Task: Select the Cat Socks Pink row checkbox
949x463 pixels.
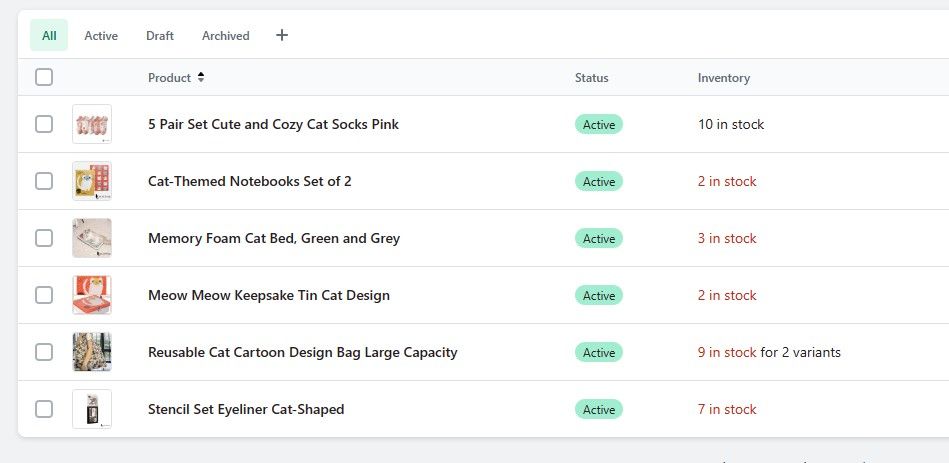Action: pos(44,124)
